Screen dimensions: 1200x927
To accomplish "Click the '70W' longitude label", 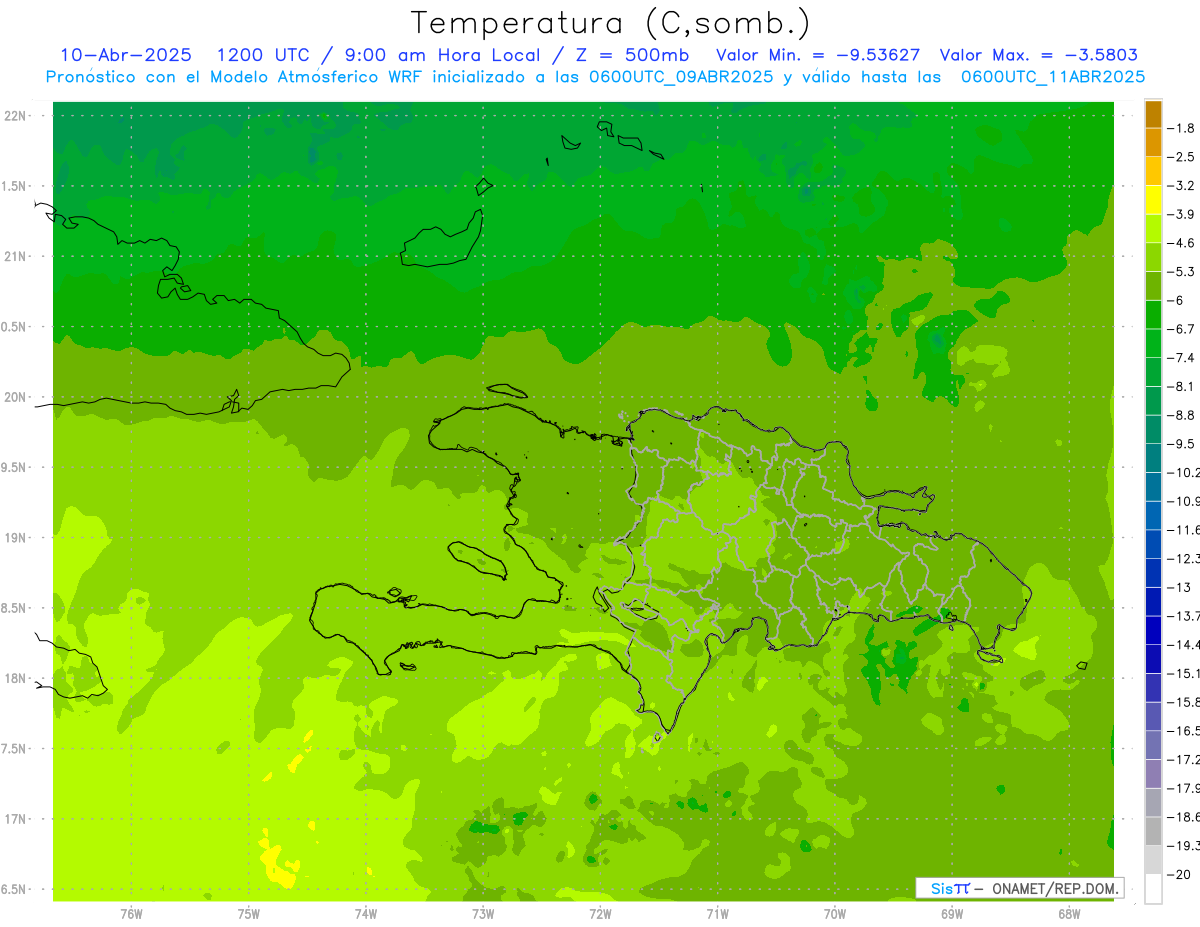I will 834,914.
